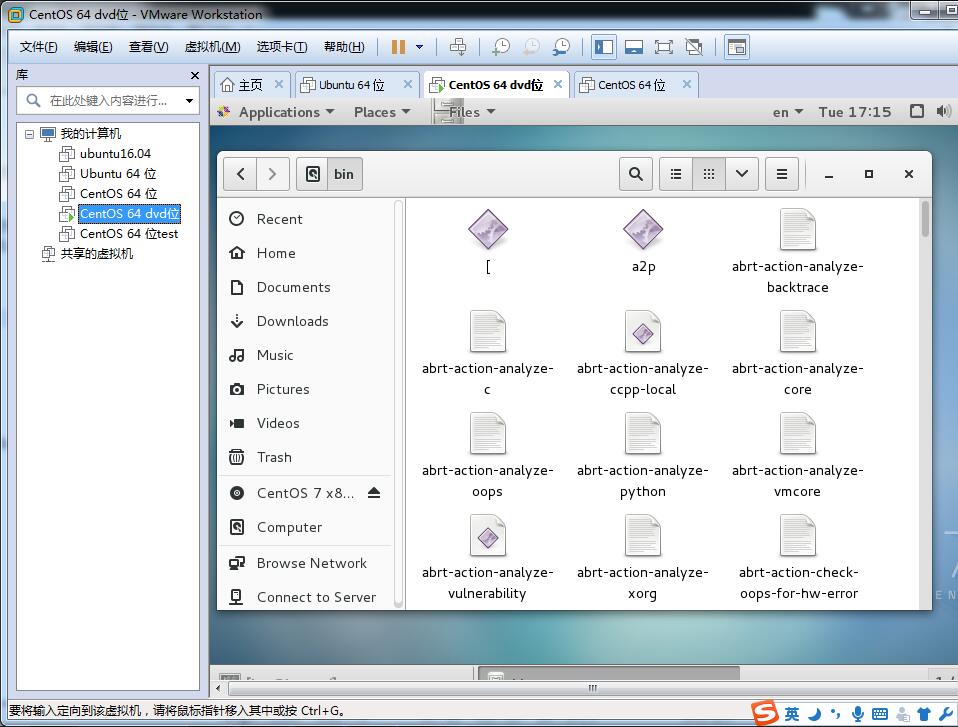Click the Sogou input method S icon

(765, 713)
